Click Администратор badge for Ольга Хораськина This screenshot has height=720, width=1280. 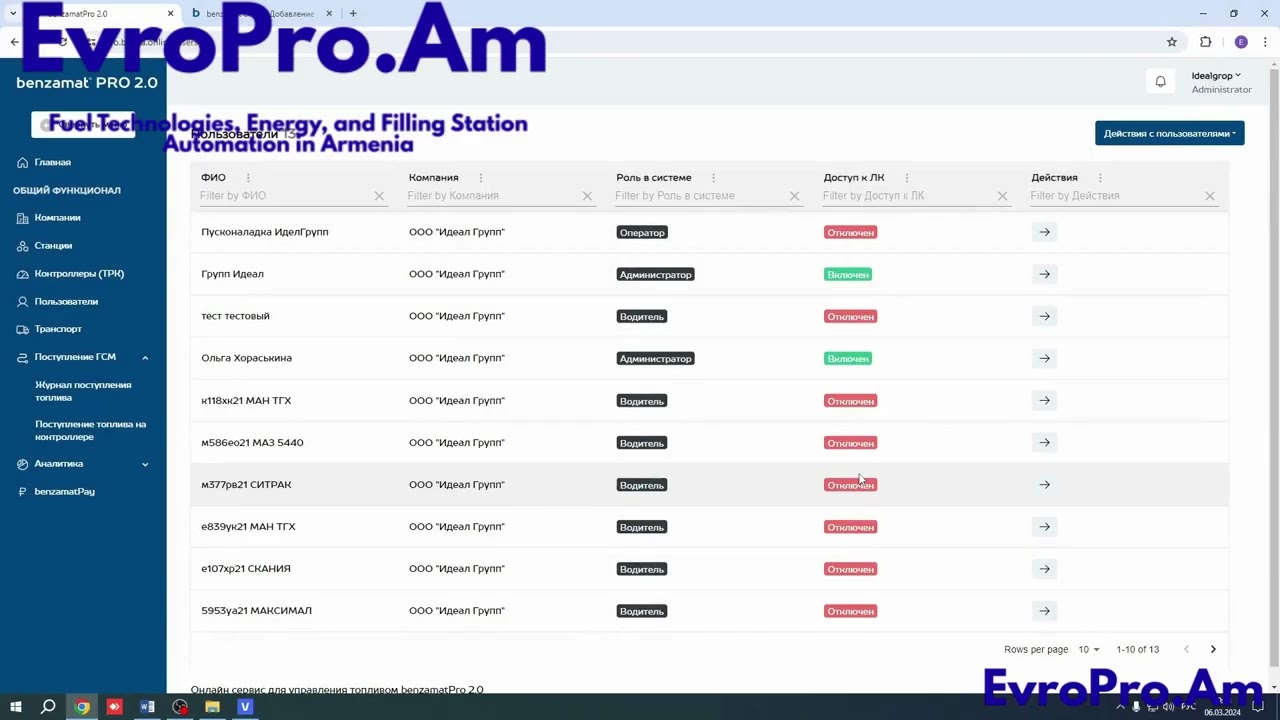[x=655, y=358]
